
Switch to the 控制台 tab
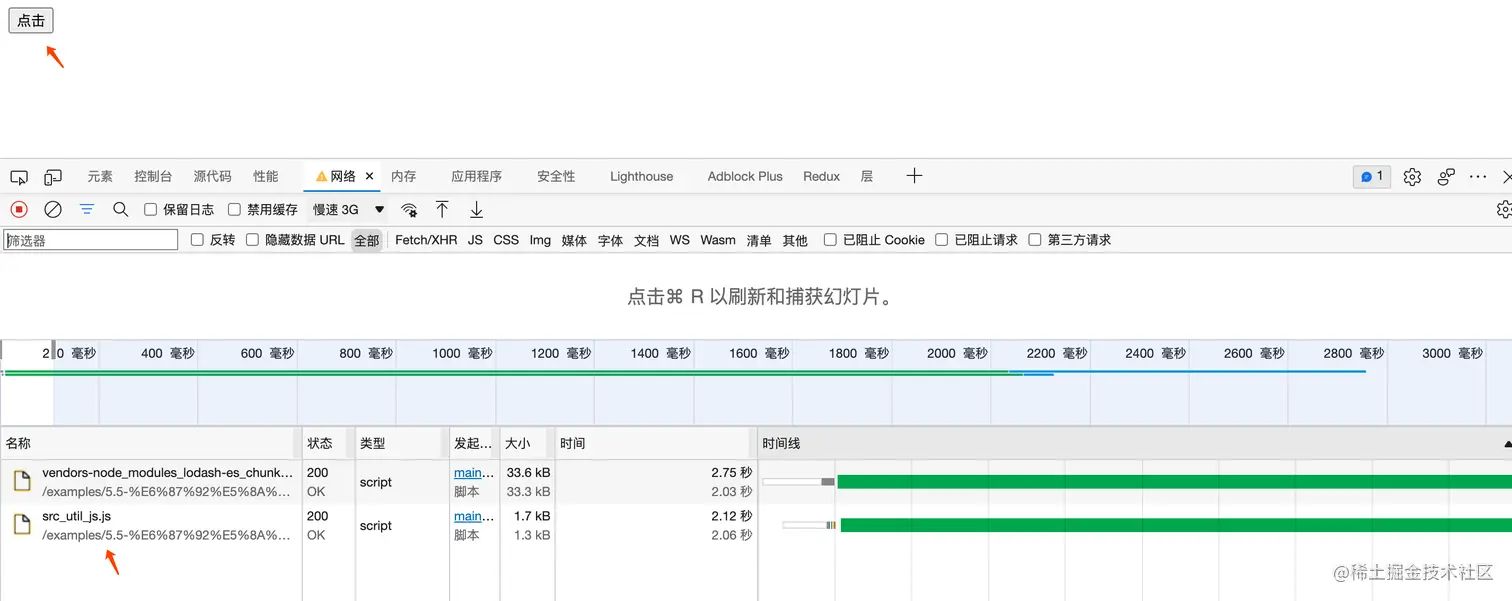(x=153, y=176)
